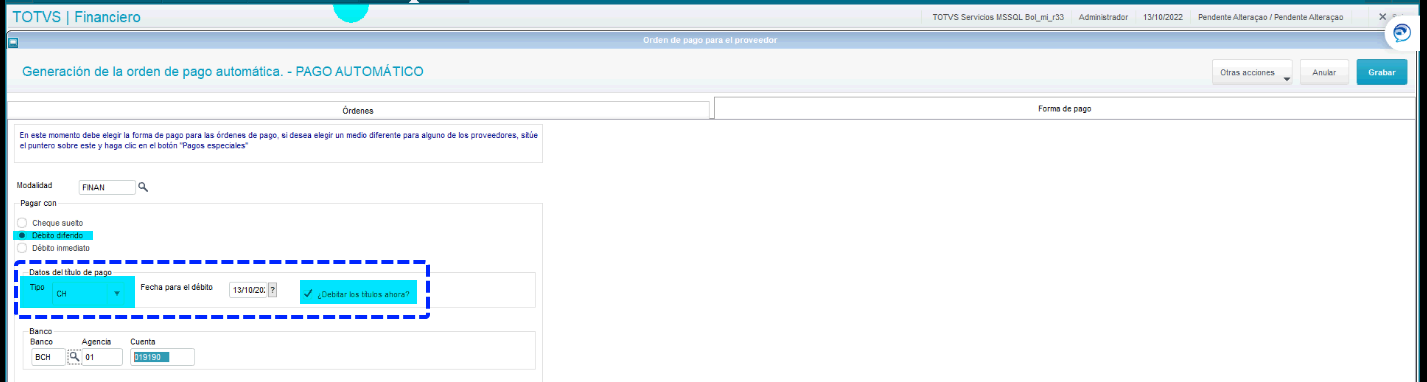
Task: Toggle the ¿Debitar los títulos ahora? checkbox
Action: (x=308, y=293)
